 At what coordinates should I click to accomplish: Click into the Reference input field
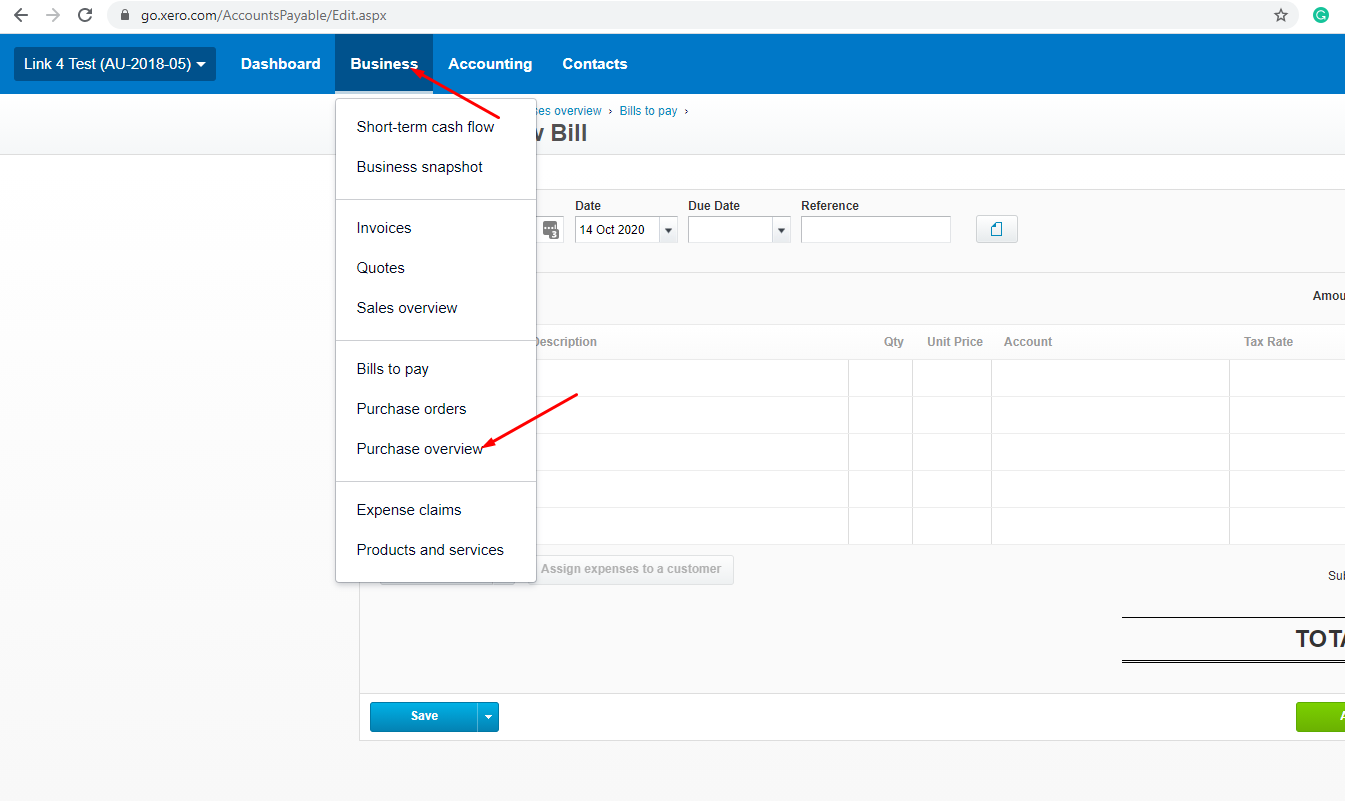(x=876, y=230)
